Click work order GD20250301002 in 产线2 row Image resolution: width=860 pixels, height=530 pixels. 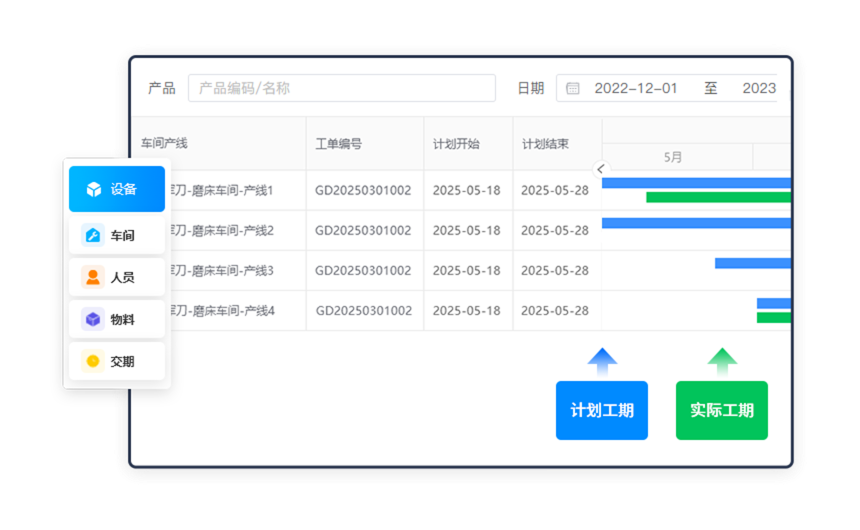[363, 230]
